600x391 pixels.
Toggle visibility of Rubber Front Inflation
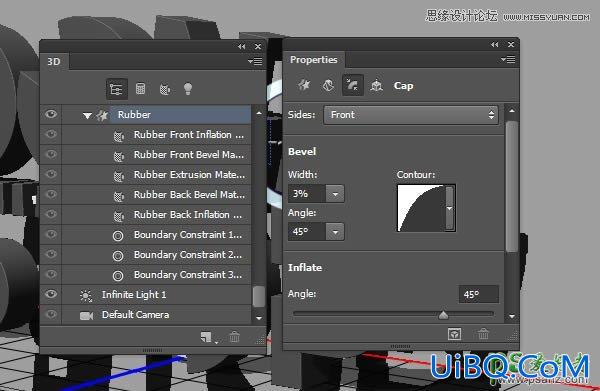tap(51, 134)
